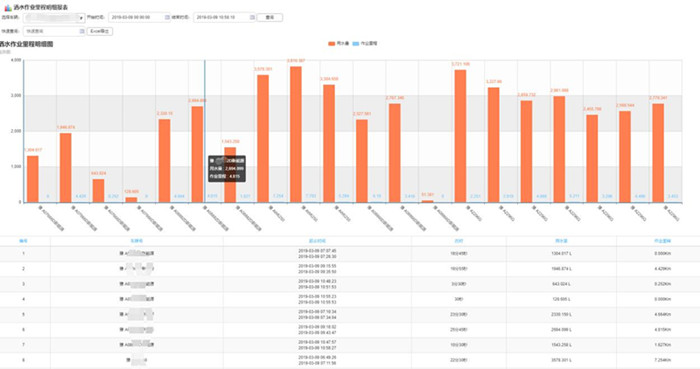Click the bar chart icon beside the report title

(8, 8)
